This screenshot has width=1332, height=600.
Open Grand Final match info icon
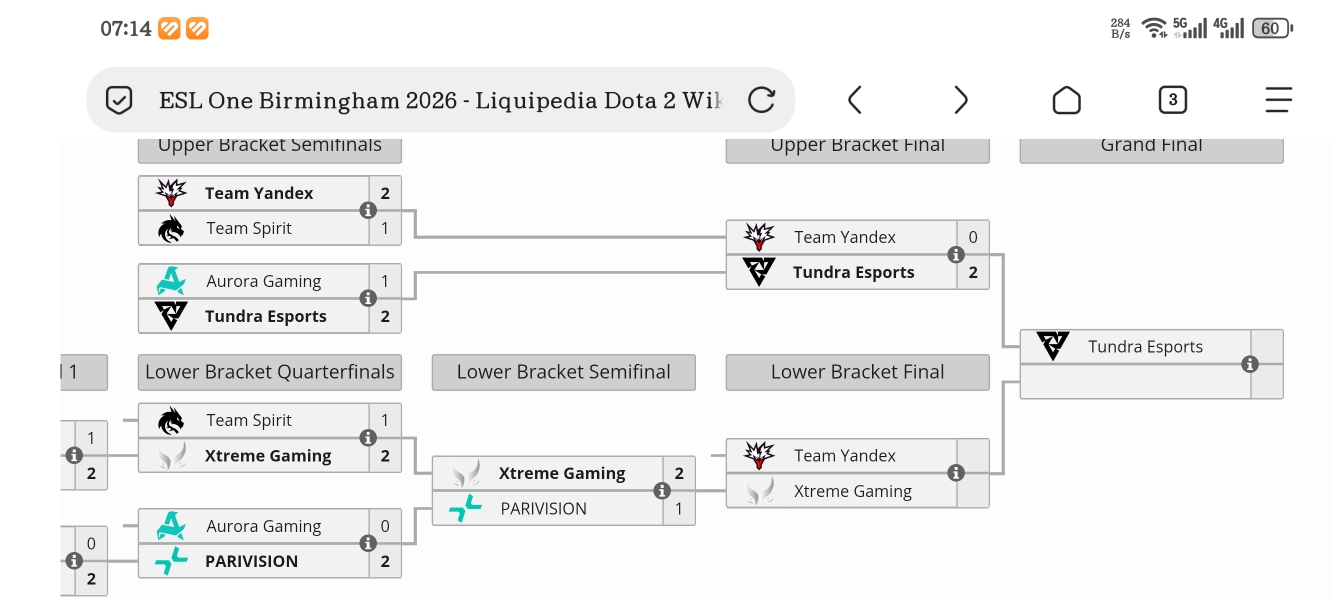[x=1250, y=365]
